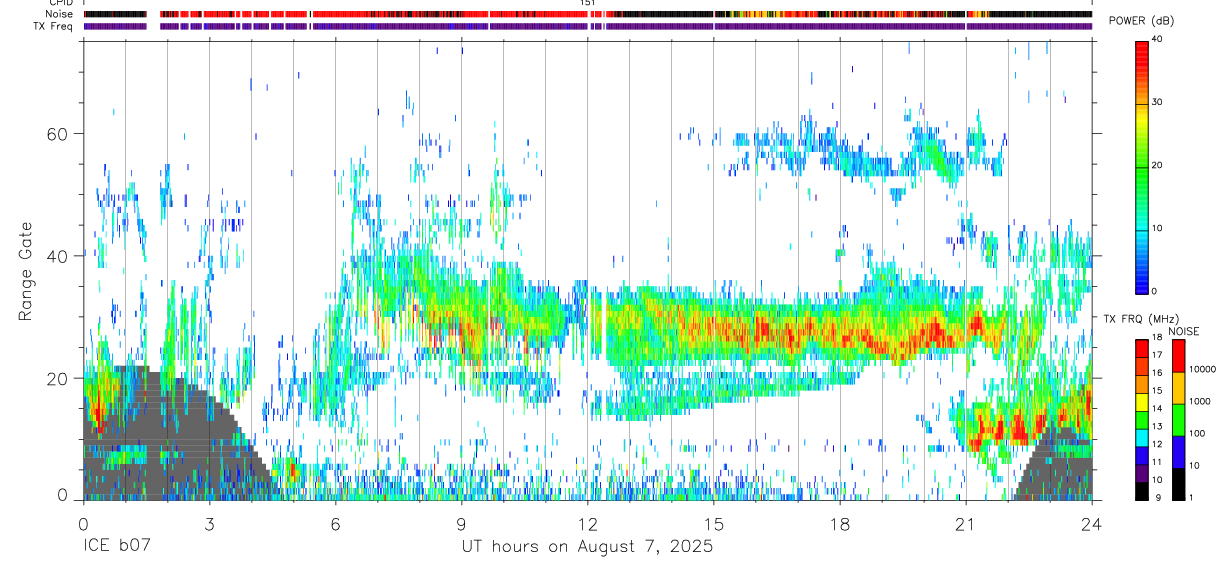
Task: Click power legend value 40
Action: (x=1156, y=39)
